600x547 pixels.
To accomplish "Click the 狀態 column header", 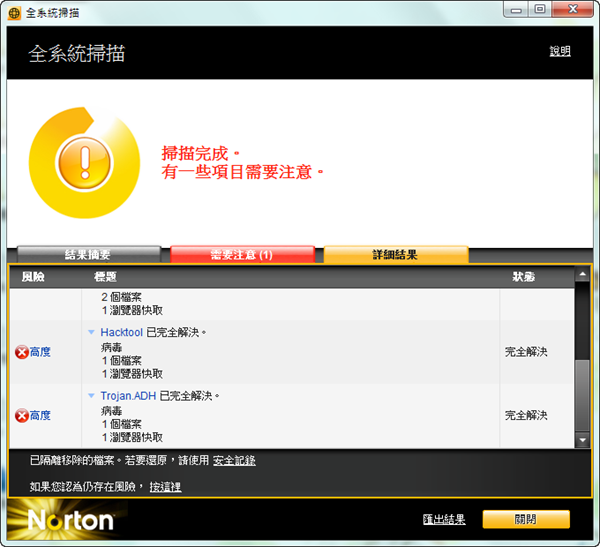I will pyautogui.click(x=524, y=277).
